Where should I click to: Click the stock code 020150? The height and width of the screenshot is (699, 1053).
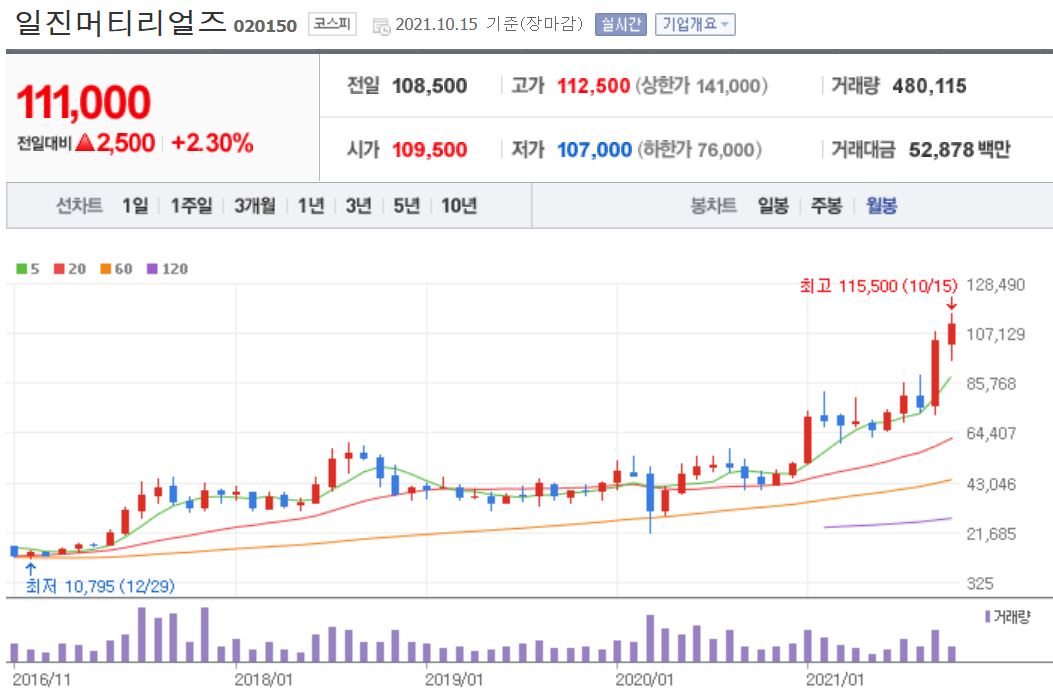[x=265, y=26]
